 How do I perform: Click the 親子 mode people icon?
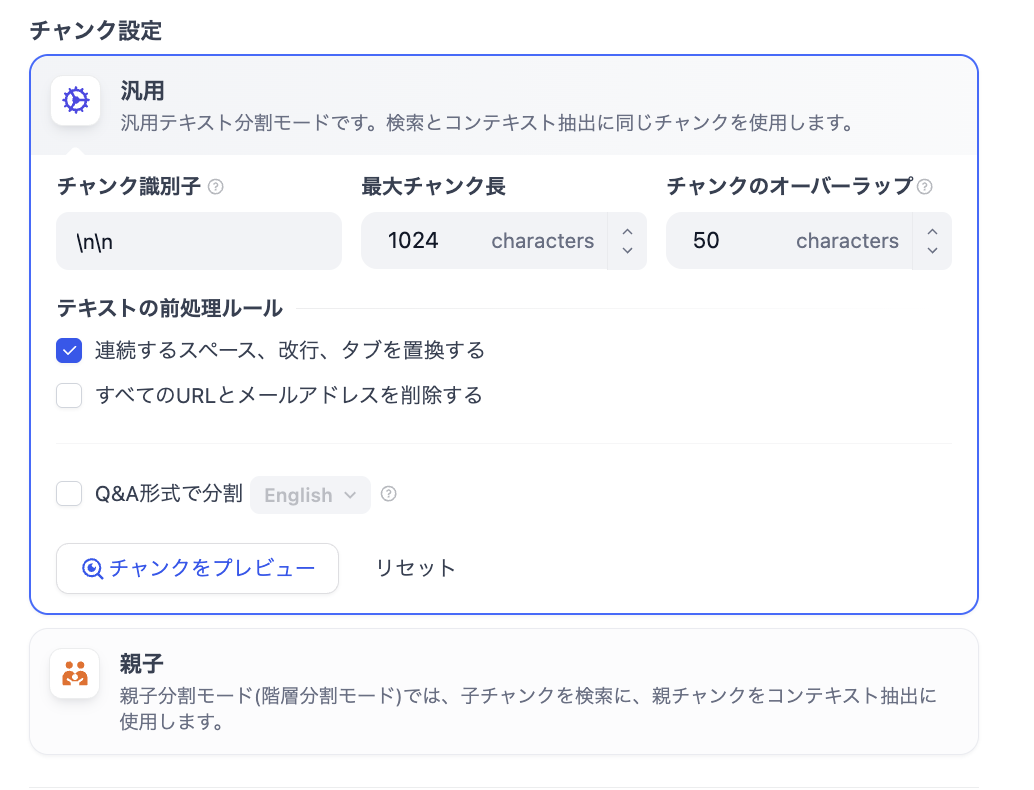(x=75, y=674)
